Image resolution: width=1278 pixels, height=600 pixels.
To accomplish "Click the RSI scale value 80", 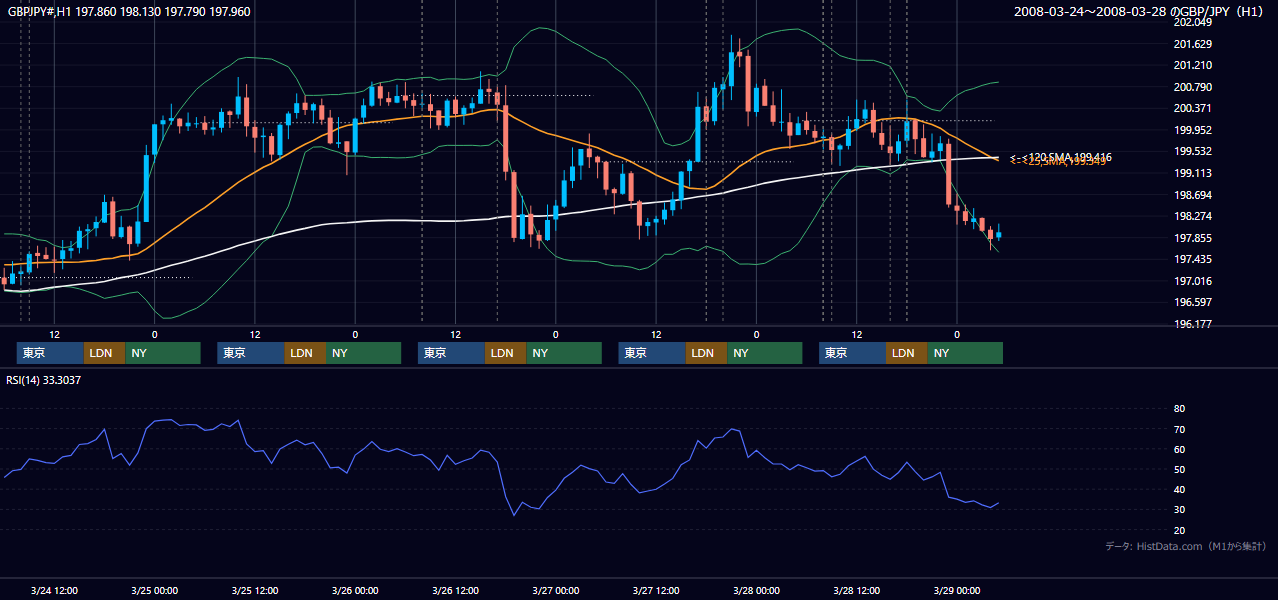I will tap(1180, 409).
